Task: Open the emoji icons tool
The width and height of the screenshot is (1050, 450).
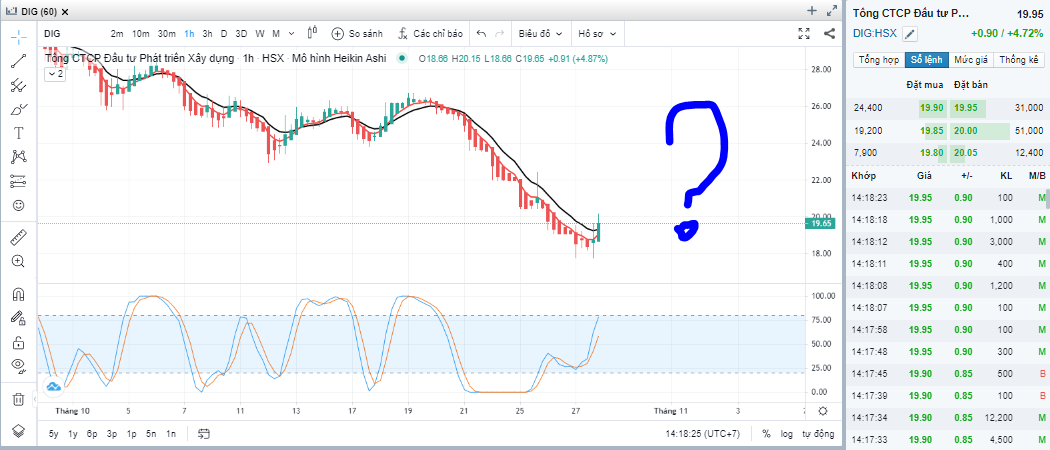Action: click(19, 205)
